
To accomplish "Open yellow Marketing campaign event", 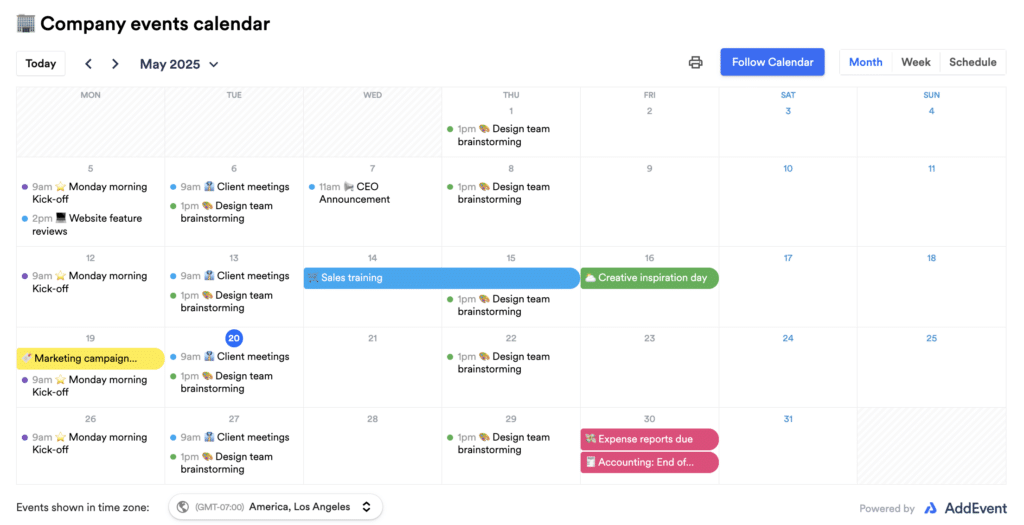I will click(x=90, y=358).
